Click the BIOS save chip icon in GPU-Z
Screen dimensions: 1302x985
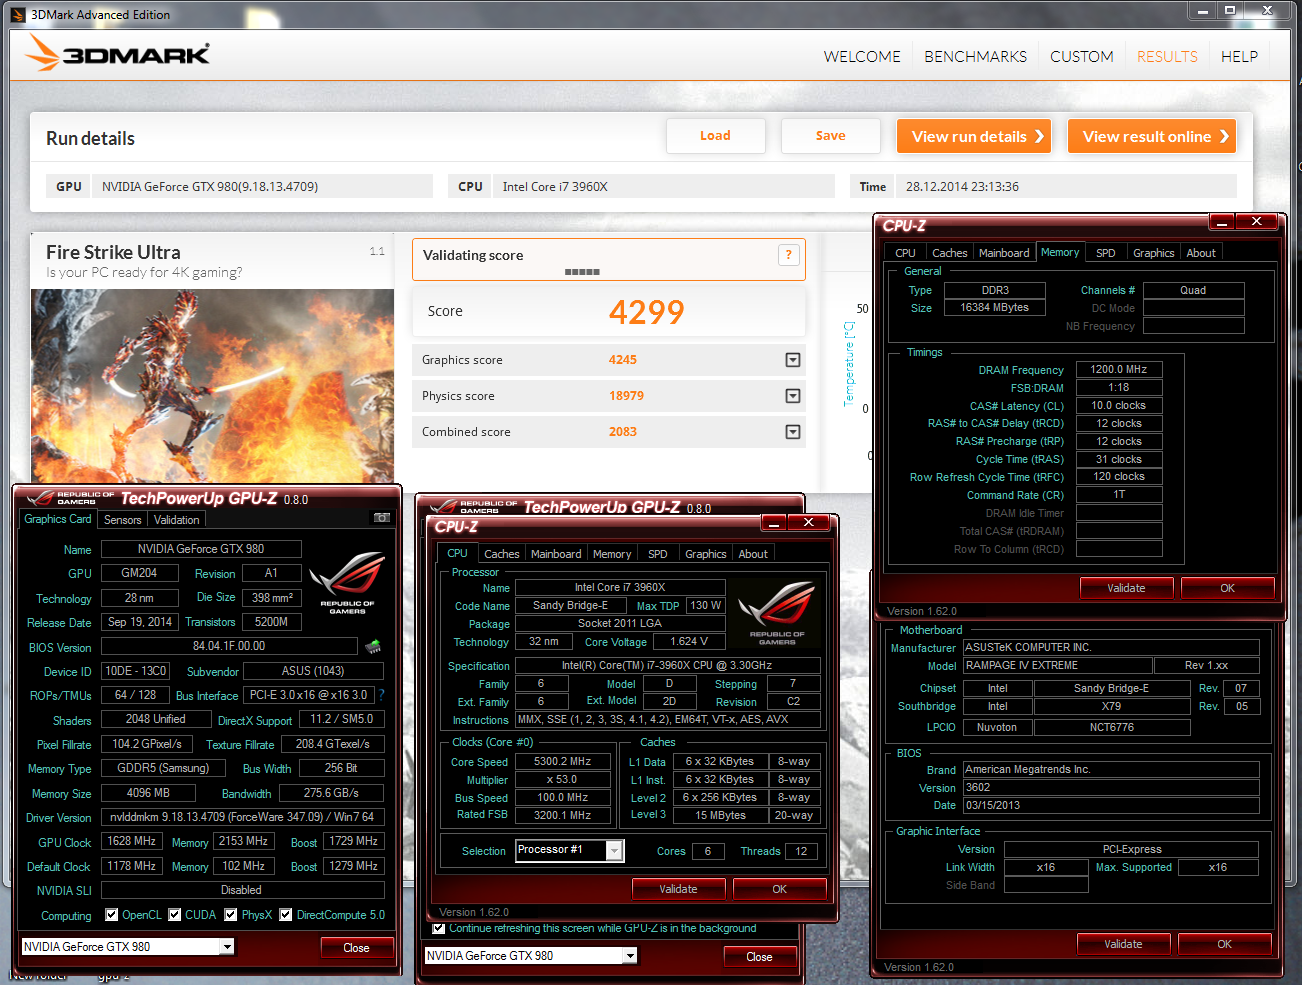click(374, 647)
